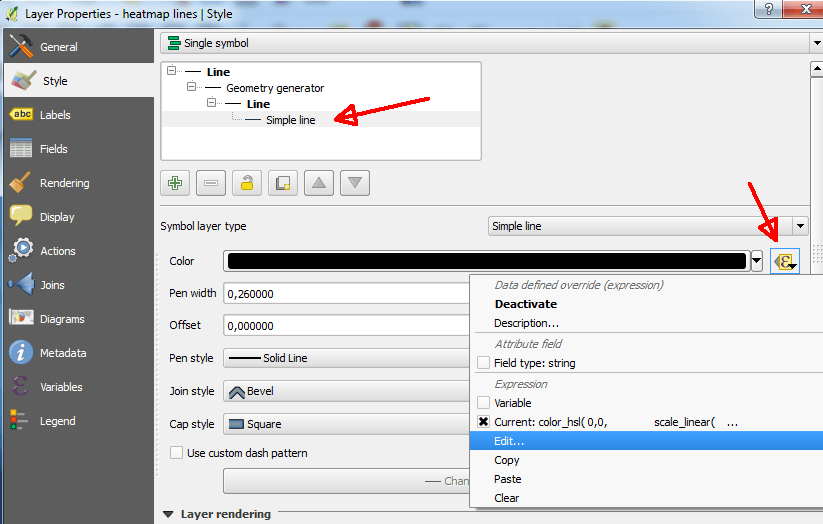Move symbol layer down
Image resolution: width=823 pixels, height=524 pixels.
click(x=355, y=183)
